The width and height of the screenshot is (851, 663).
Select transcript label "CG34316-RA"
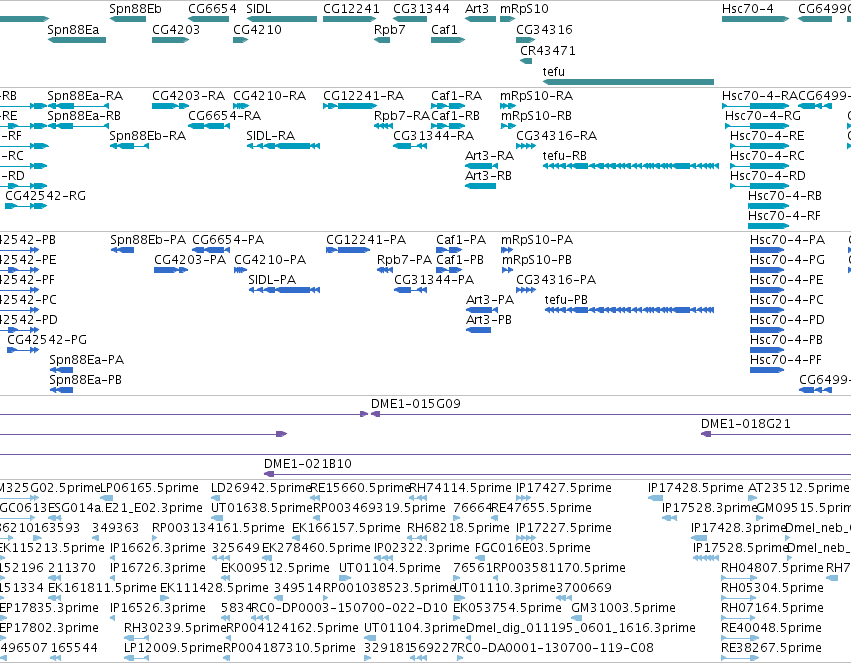click(x=556, y=136)
